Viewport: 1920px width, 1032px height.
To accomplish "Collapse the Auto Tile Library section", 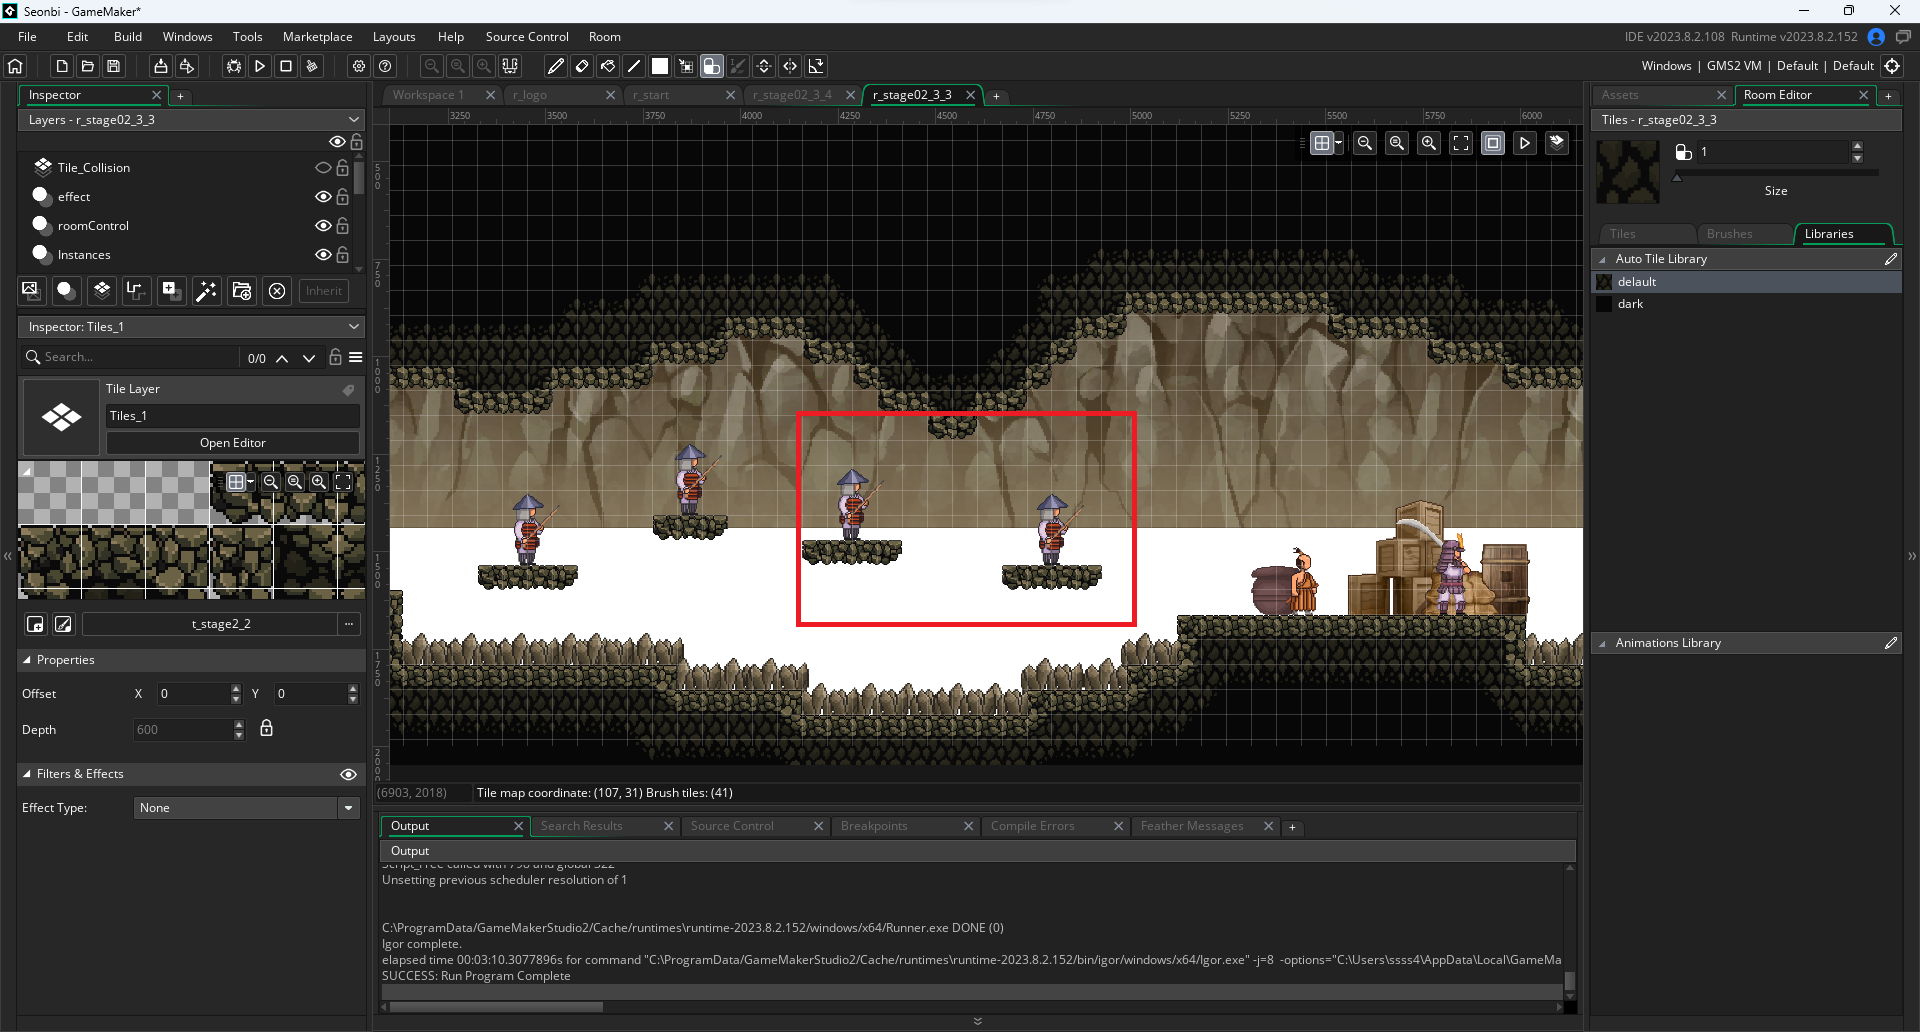I will (x=1603, y=259).
